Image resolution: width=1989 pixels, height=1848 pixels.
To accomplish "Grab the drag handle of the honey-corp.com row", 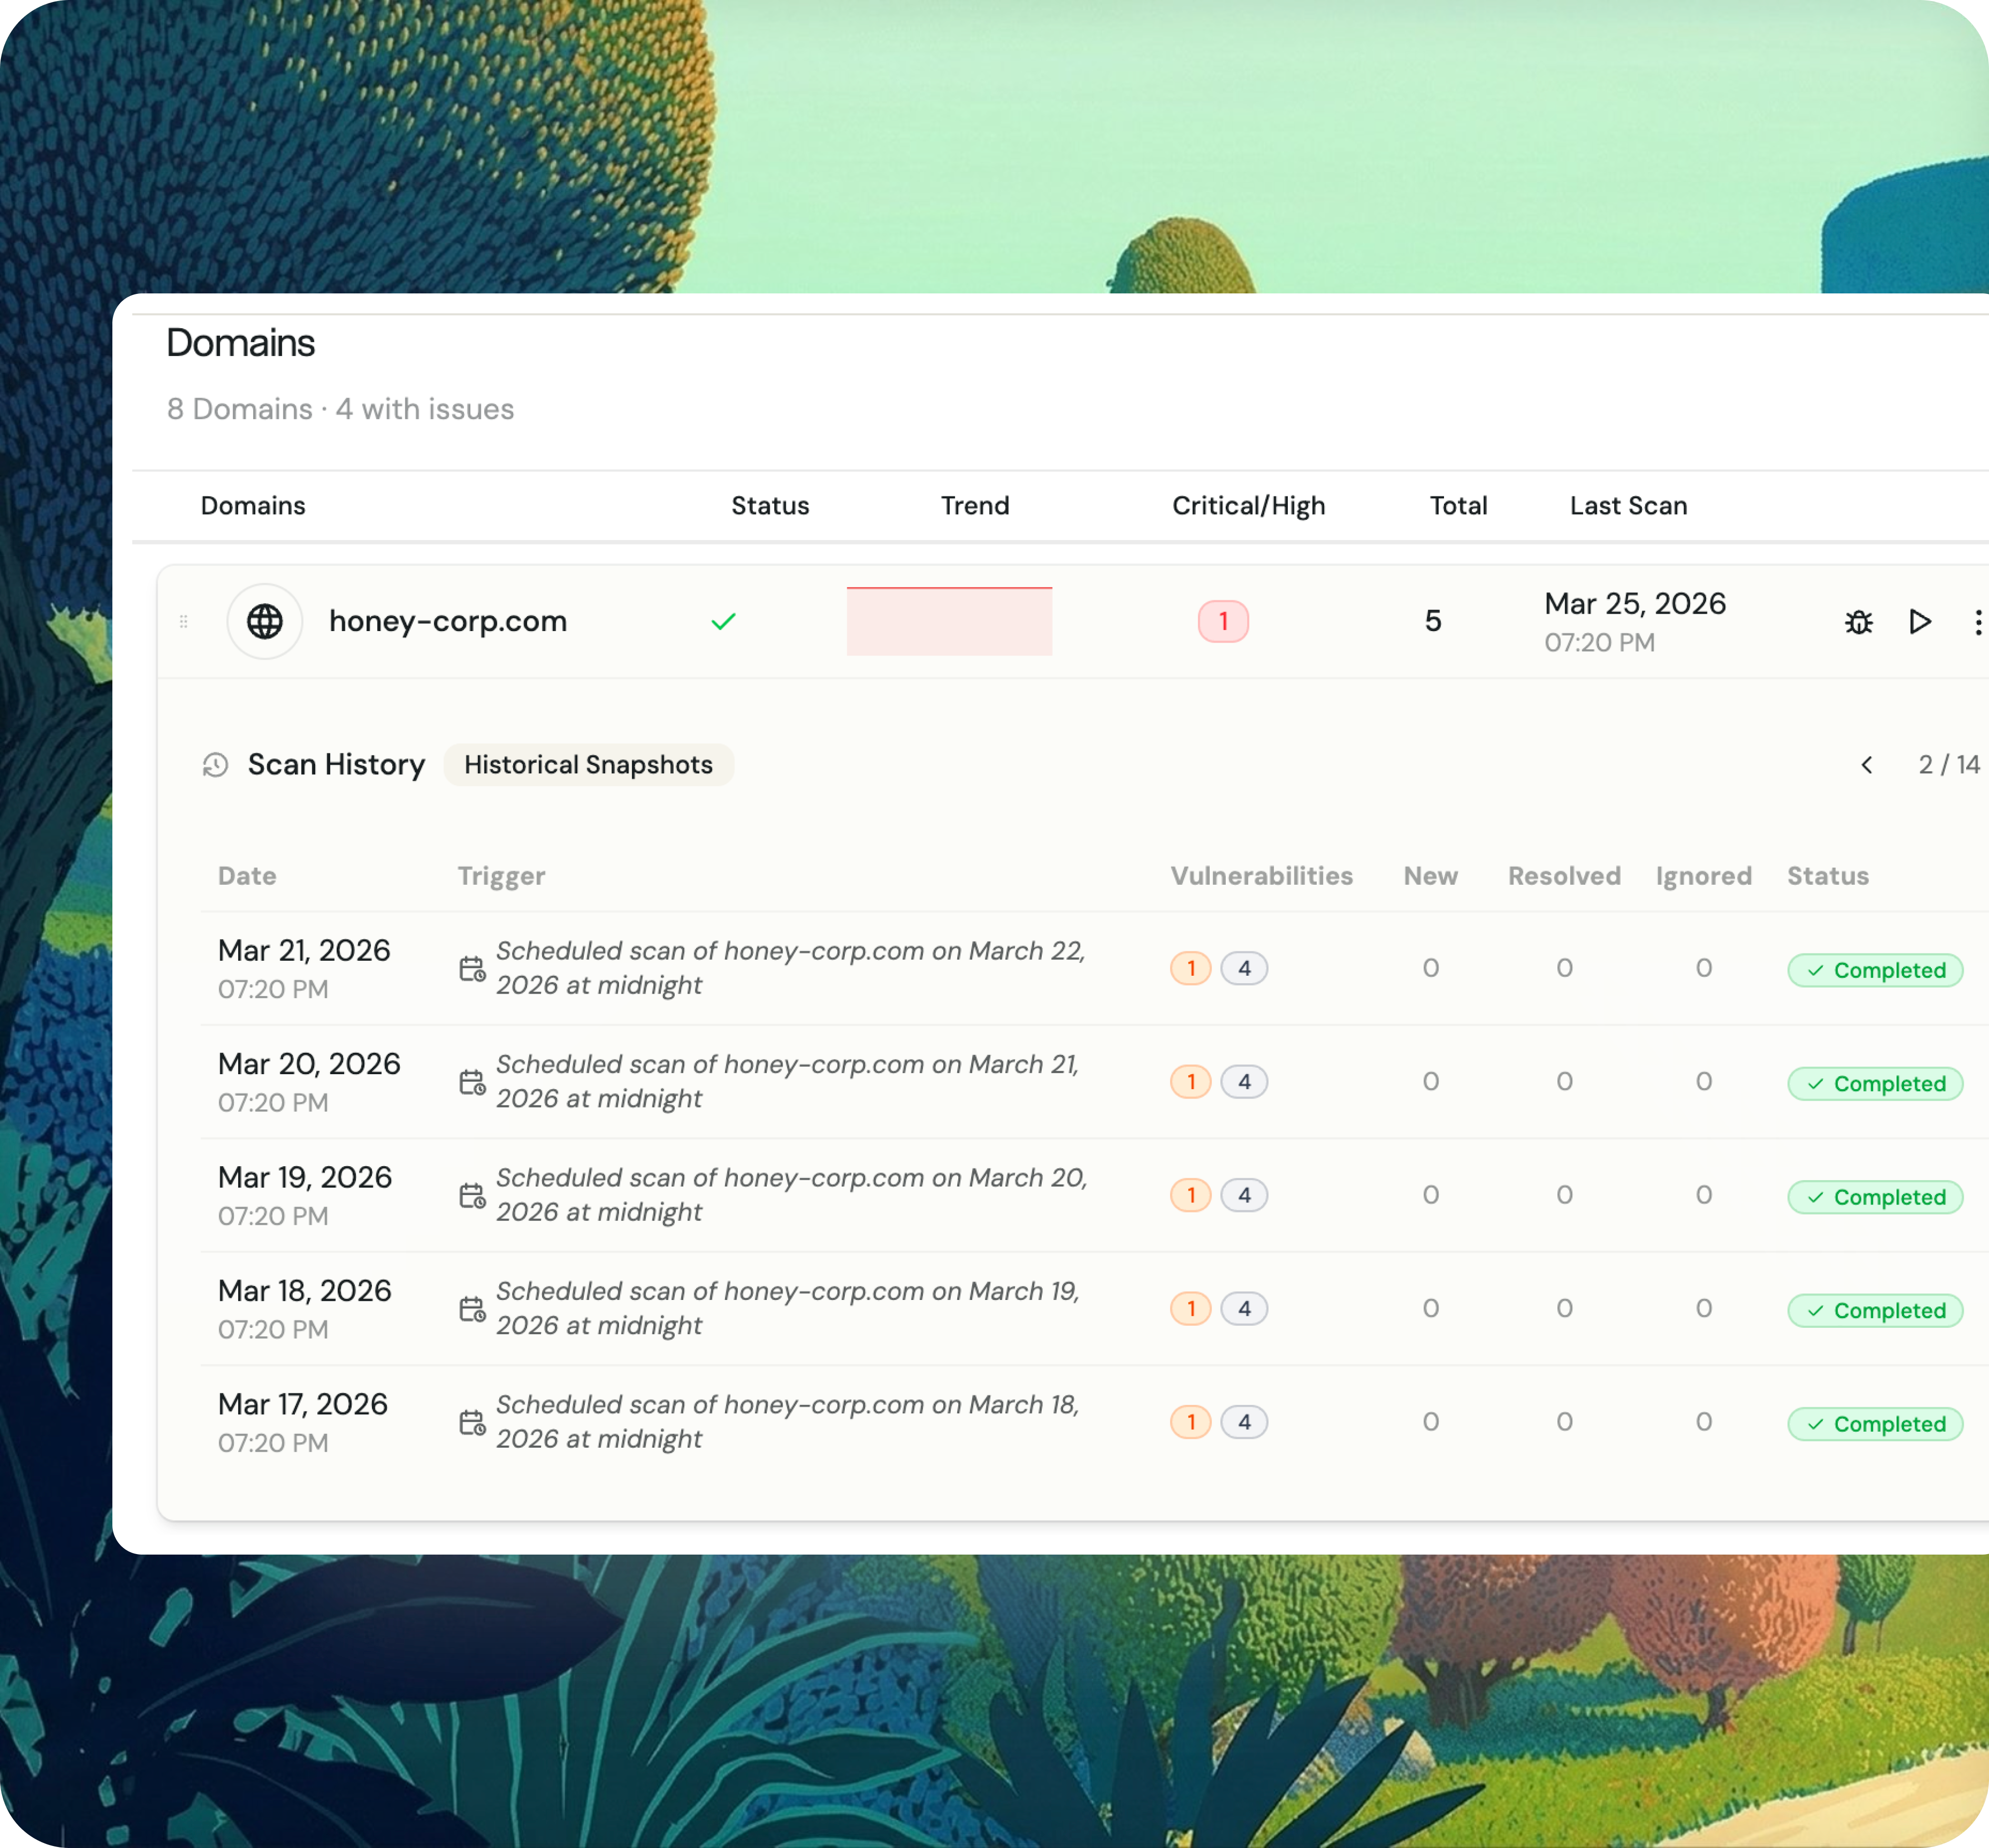I will [184, 622].
